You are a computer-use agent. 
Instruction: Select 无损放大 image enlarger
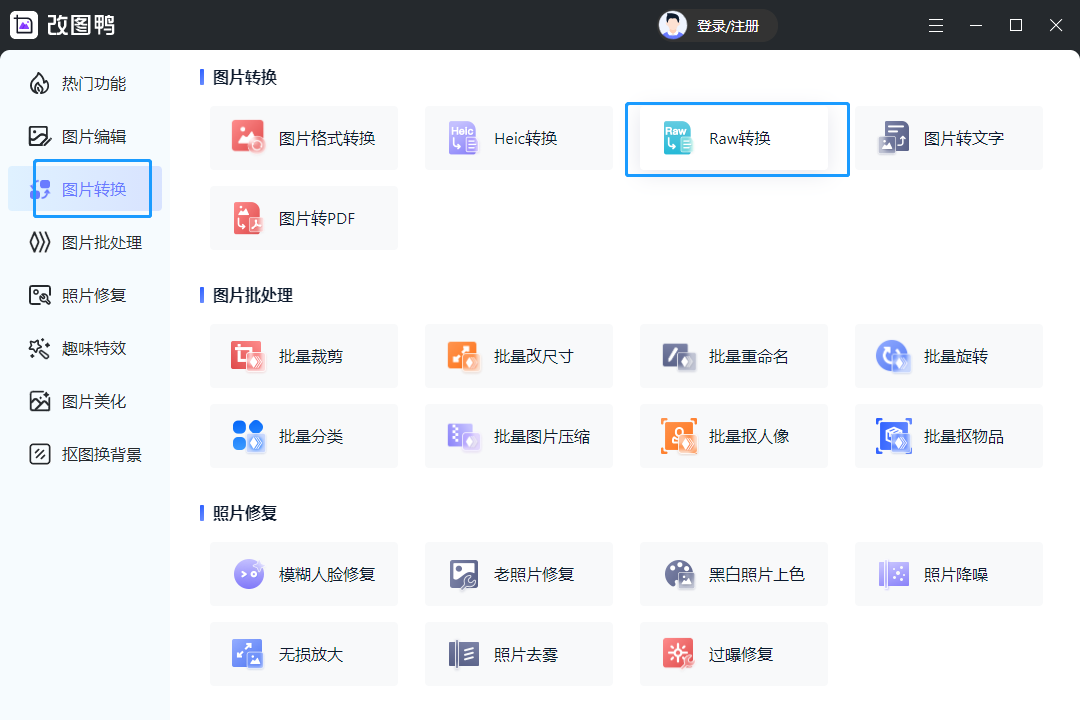tap(303, 654)
